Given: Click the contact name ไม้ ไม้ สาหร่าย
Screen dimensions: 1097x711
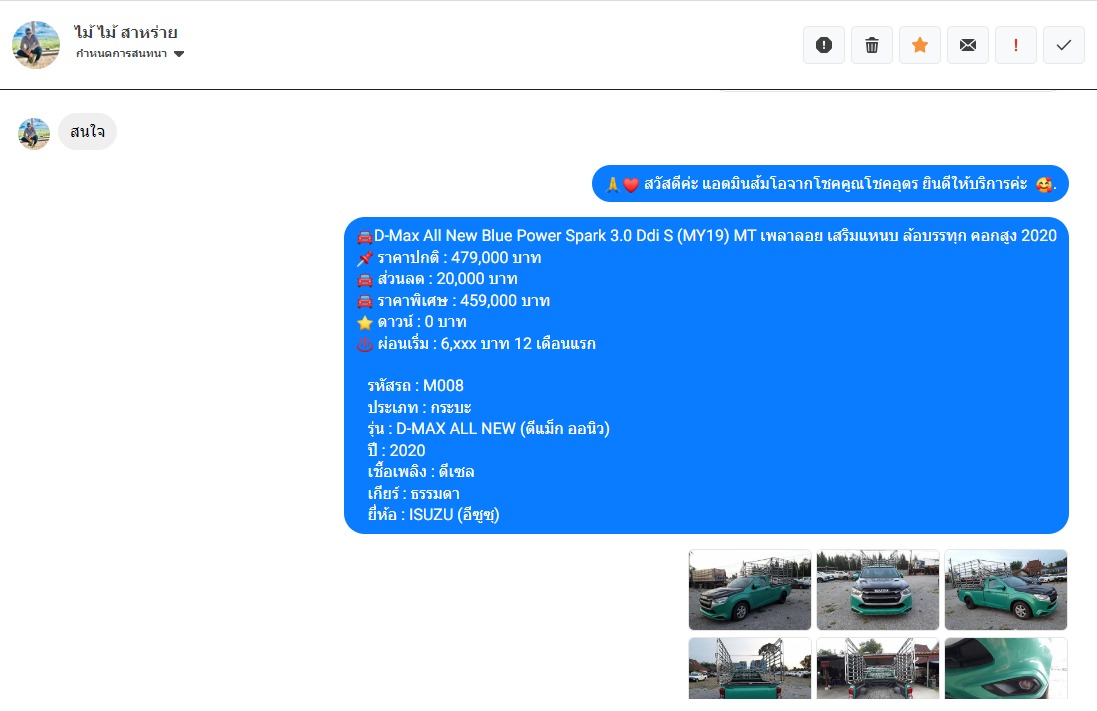Looking at the screenshot, I should 126,32.
